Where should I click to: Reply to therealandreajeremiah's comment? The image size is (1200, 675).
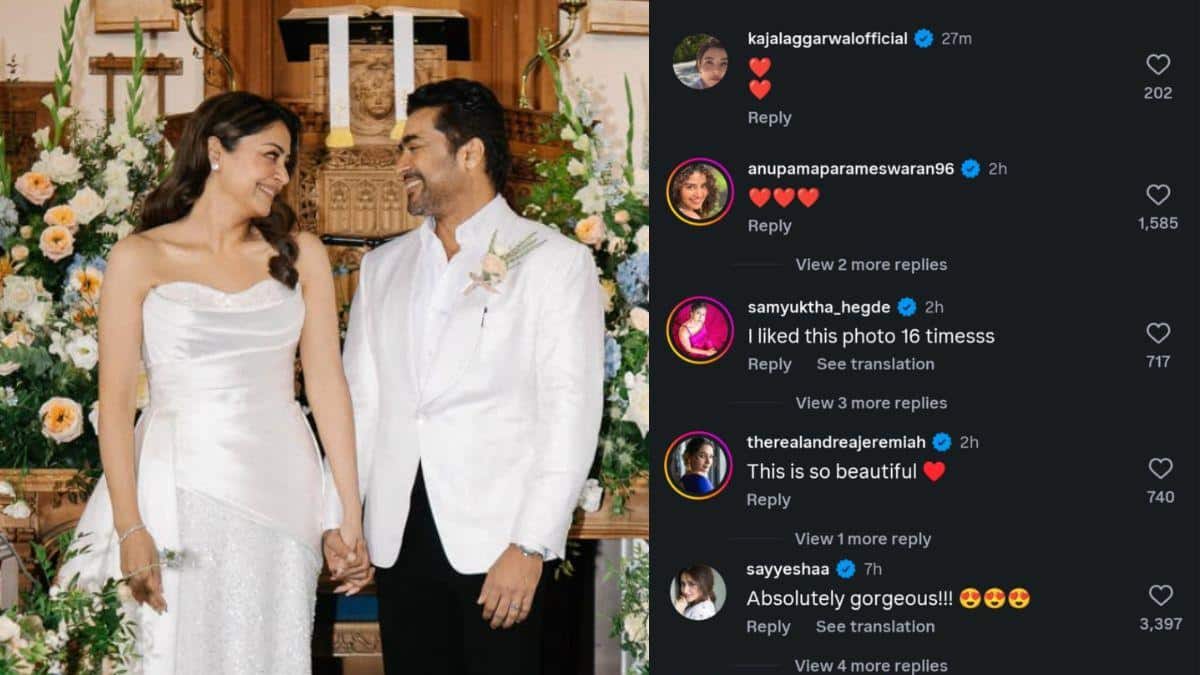(769, 500)
